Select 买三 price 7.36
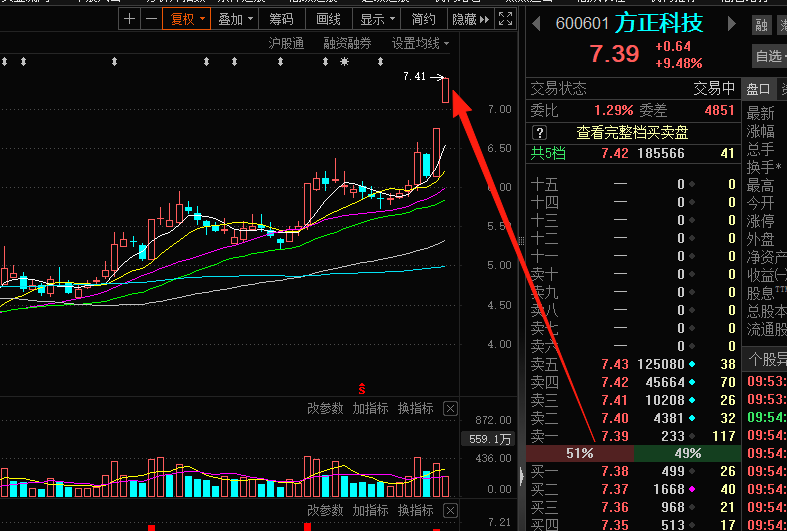 point(615,507)
